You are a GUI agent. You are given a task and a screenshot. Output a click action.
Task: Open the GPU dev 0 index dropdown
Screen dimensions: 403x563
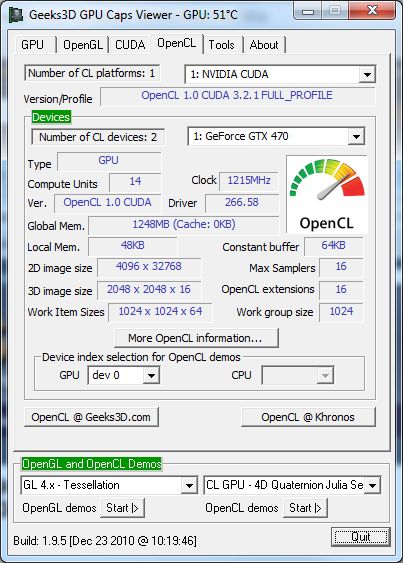click(151, 376)
